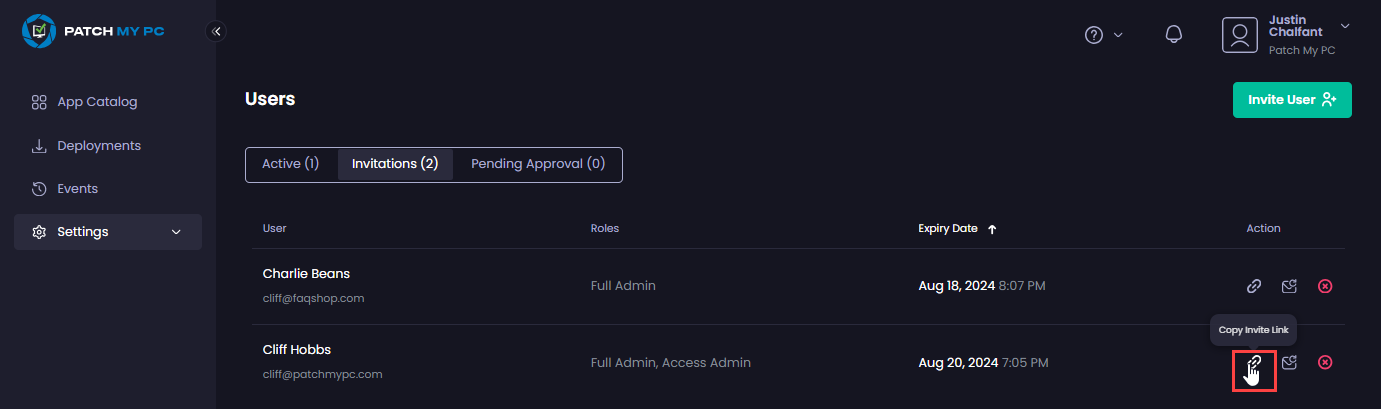1381x409 pixels.
Task: Revoke Cliff Hobbs' invitation
Action: point(1325,363)
